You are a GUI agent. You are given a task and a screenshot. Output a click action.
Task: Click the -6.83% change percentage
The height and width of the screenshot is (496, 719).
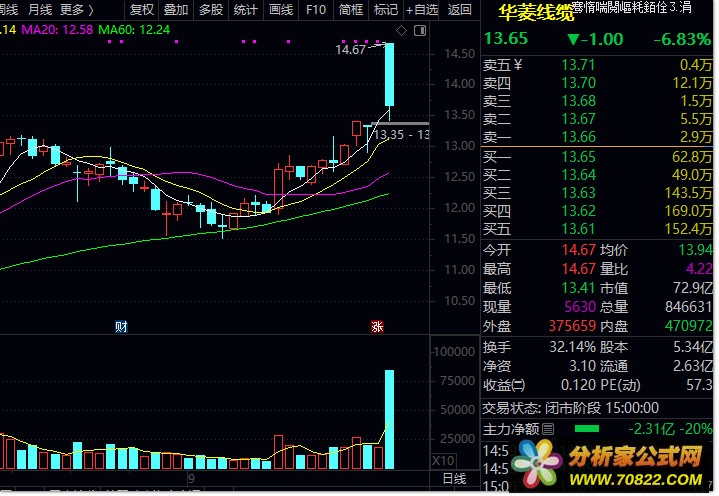[682, 39]
